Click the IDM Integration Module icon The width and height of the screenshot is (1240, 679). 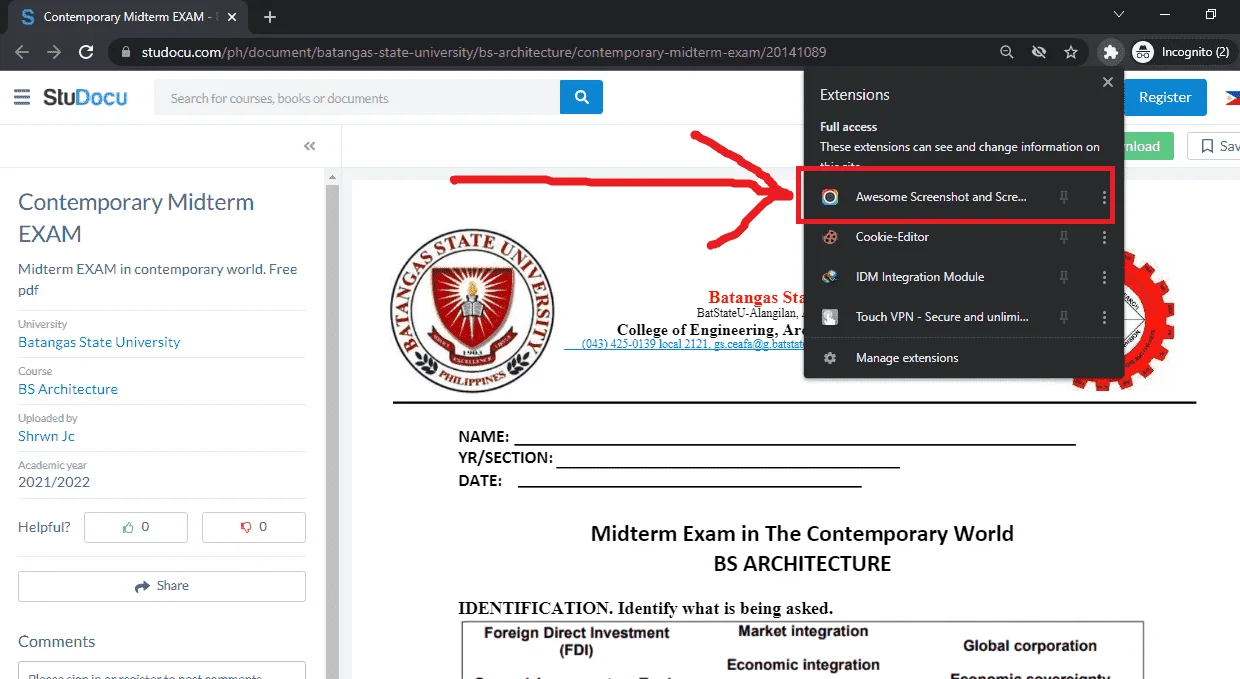(x=830, y=277)
